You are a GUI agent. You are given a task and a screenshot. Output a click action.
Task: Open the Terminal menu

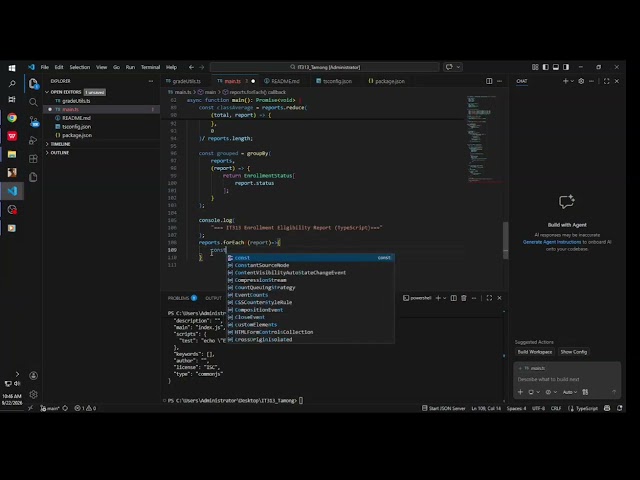click(150, 67)
